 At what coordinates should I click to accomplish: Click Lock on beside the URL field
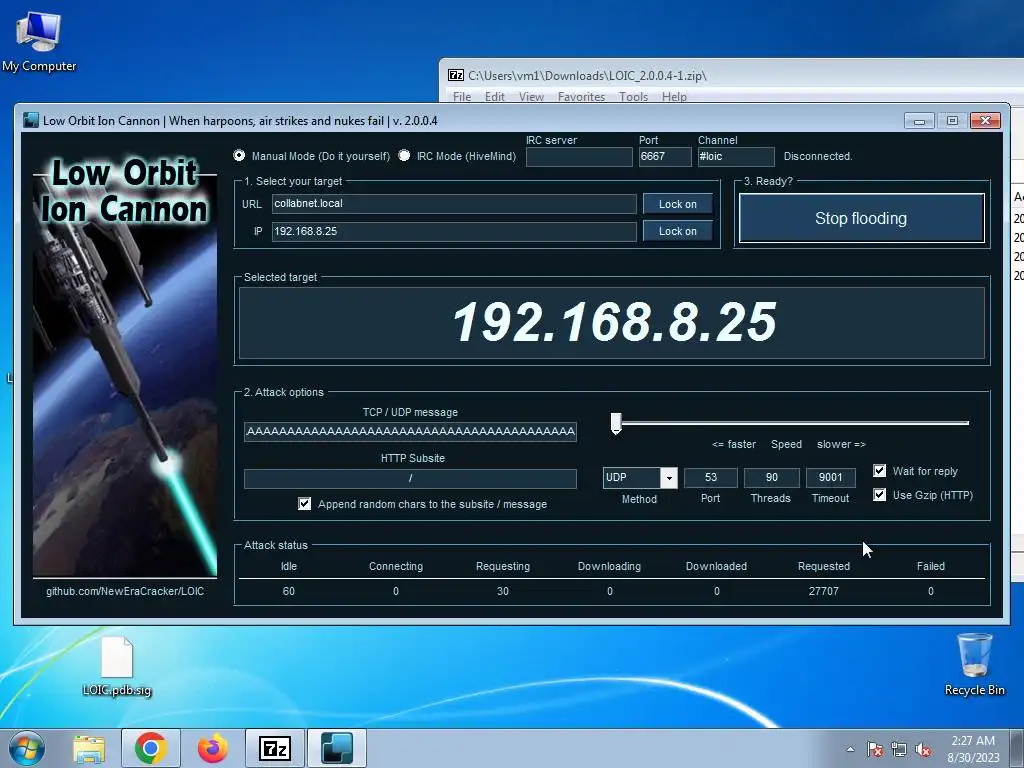click(677, 204)
